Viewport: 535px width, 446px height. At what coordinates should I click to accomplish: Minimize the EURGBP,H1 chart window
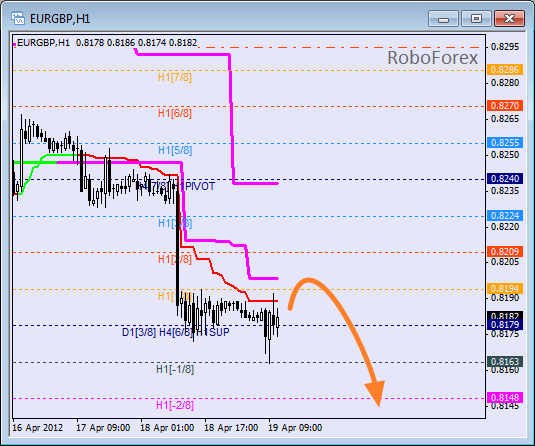443,18
